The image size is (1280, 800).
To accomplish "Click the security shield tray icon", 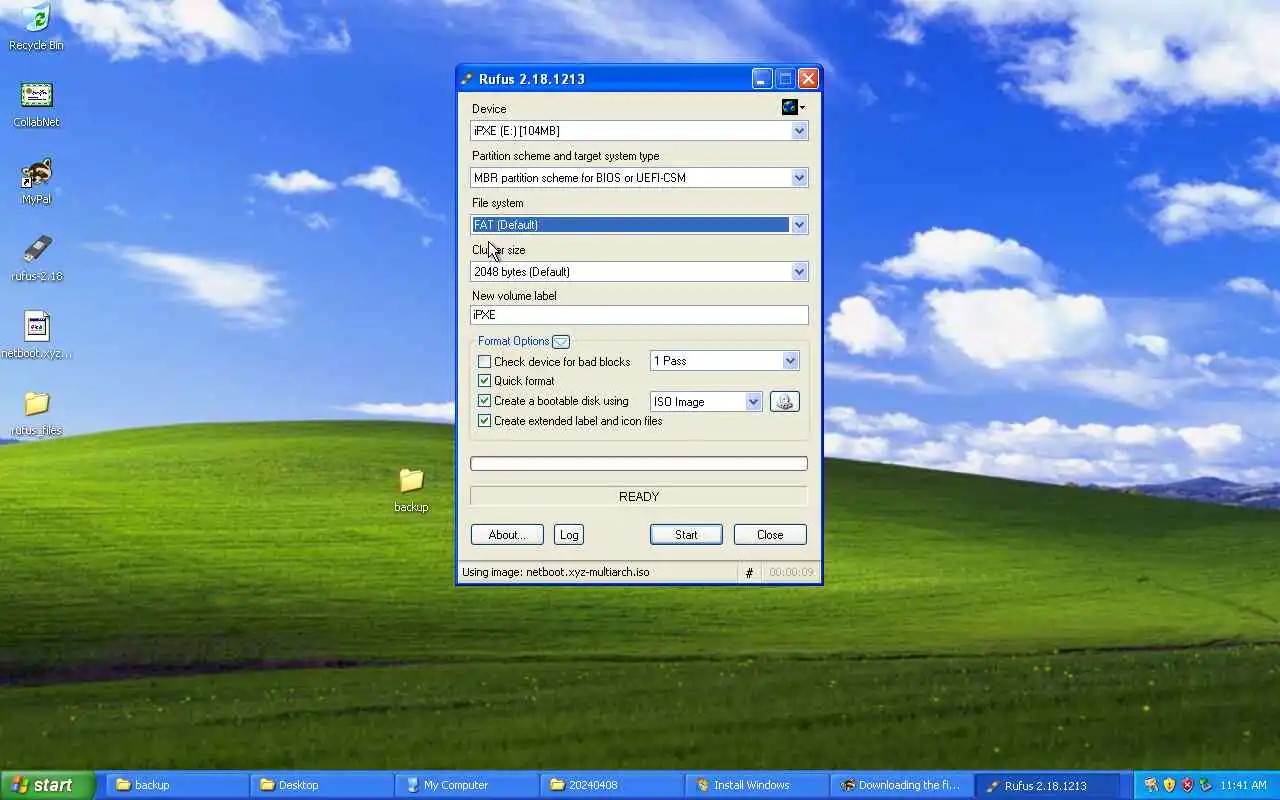I will pyautogui.click(x=1169, y=785).
